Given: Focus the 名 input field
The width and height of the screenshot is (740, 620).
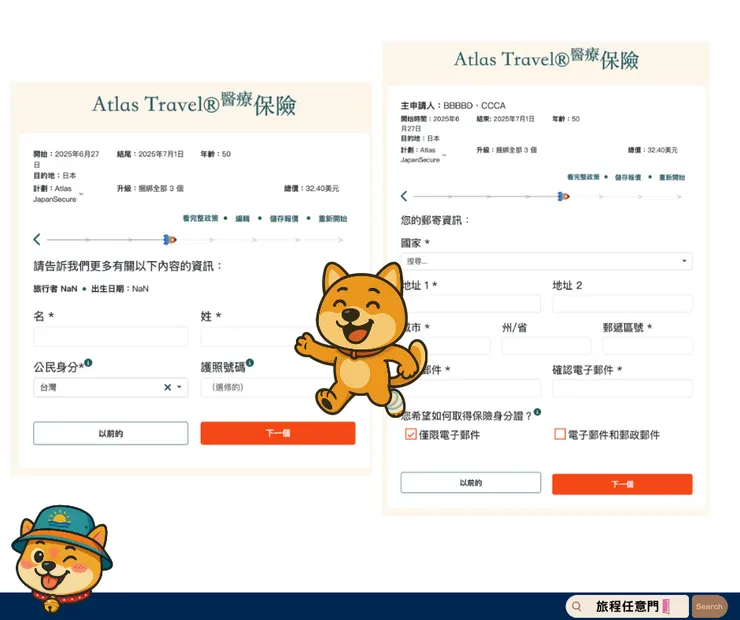Looking at the screenshot, I should point(110,336).
